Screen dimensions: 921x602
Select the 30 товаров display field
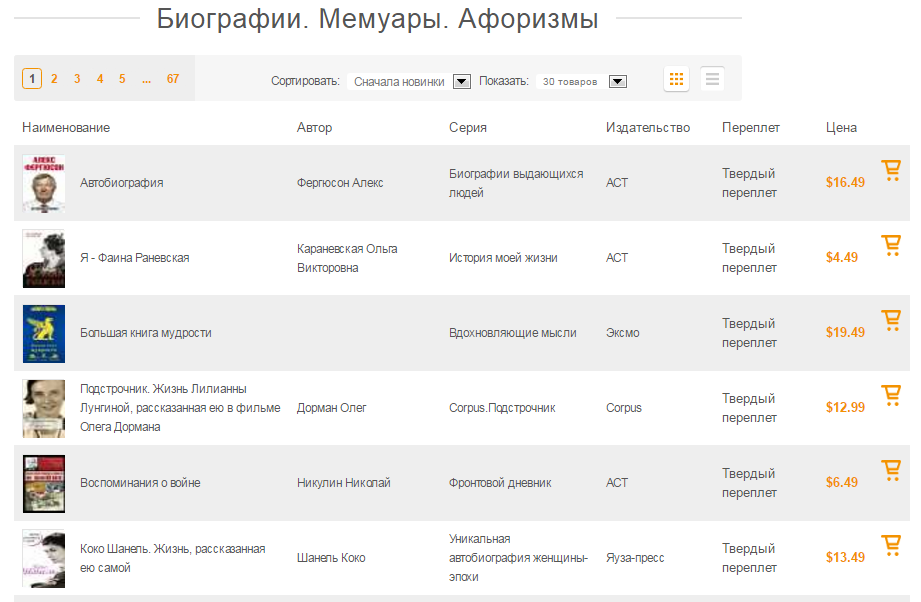click(x=581, y=82)
